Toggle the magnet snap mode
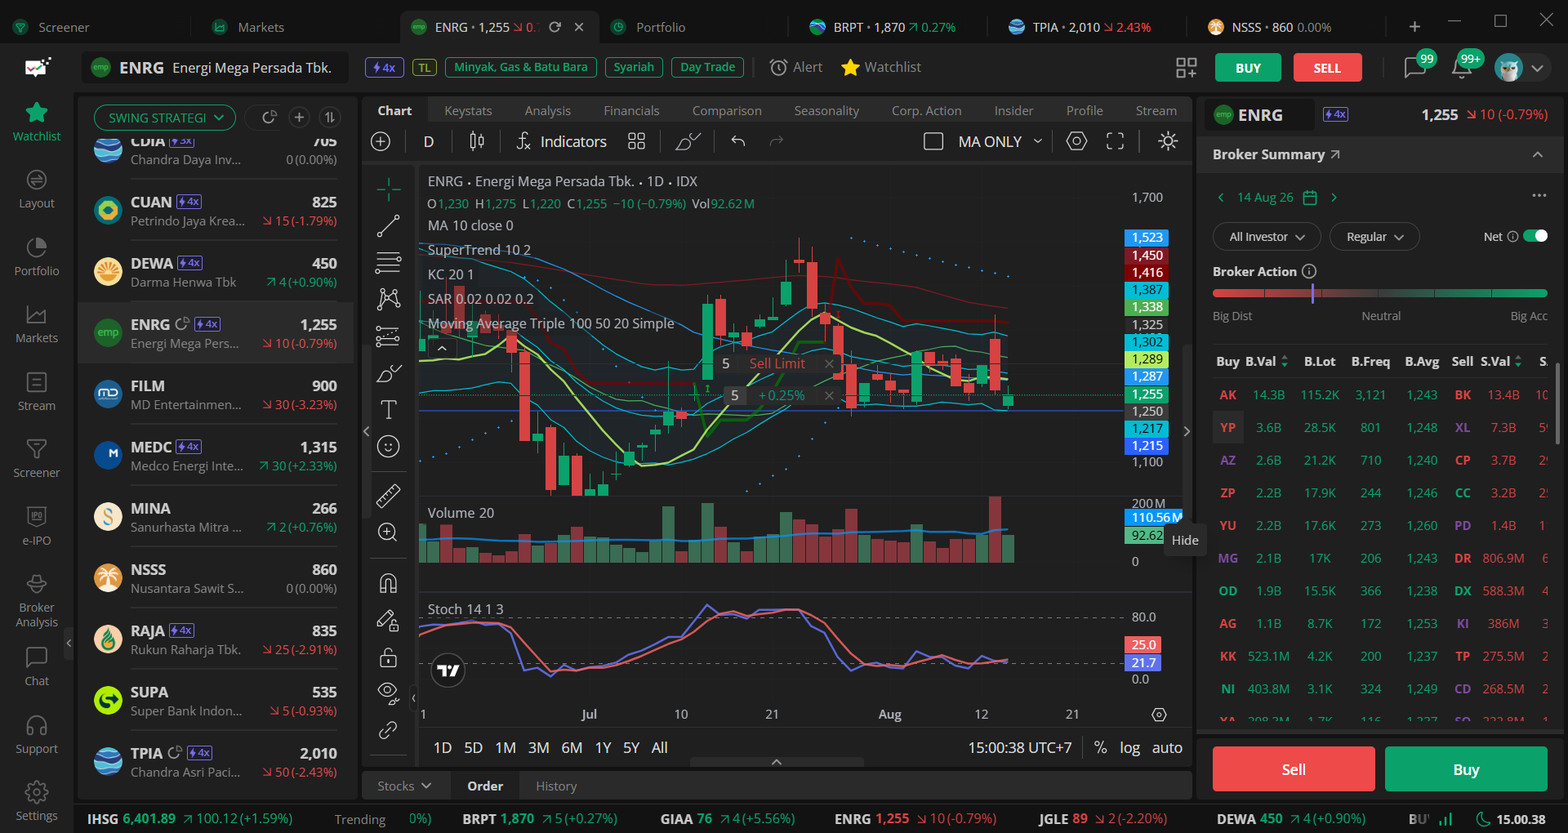The width and height of the screenshot is (1568, 833). (x=388, y=583)
